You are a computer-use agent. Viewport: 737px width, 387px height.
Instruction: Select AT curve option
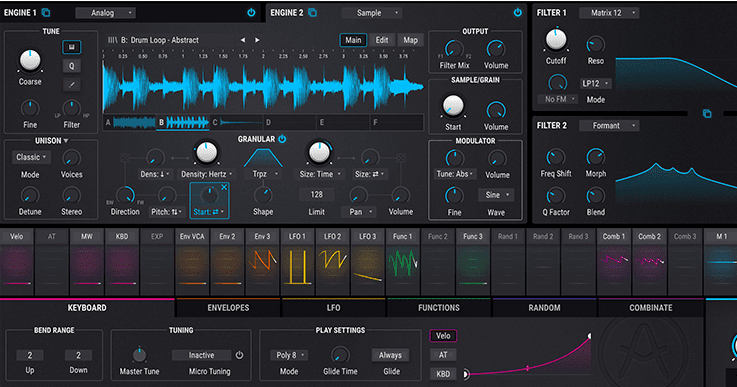tap(443, 355)
